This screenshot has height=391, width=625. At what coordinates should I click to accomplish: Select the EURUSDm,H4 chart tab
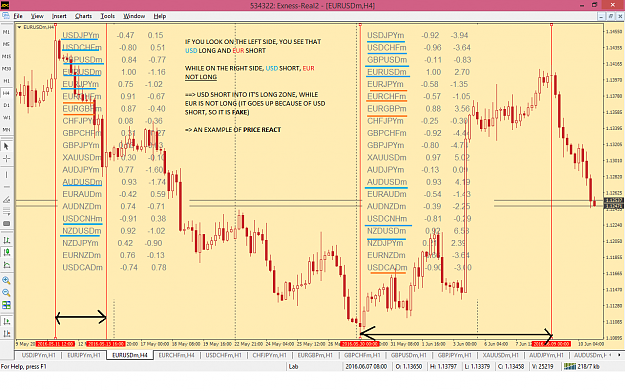click(x=130, y=355)
